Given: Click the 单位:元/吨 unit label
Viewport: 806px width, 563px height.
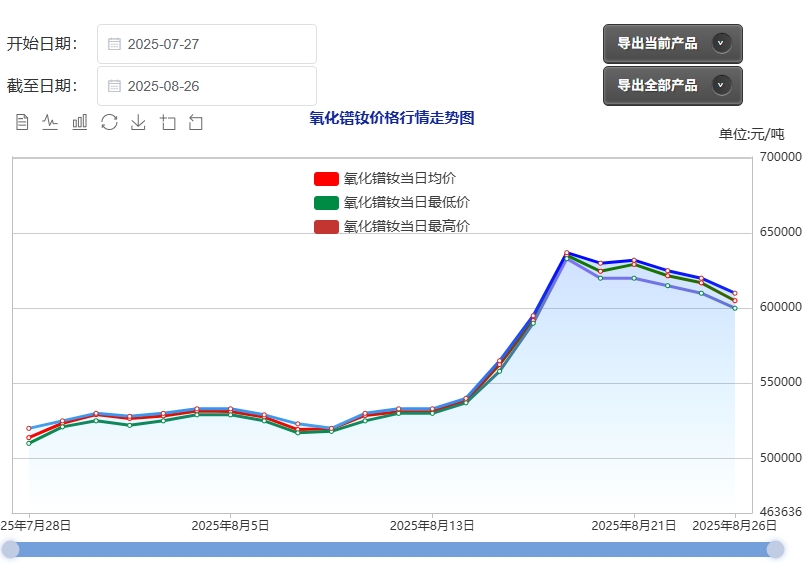Looking at the screenshot, I should coord(752,134).
